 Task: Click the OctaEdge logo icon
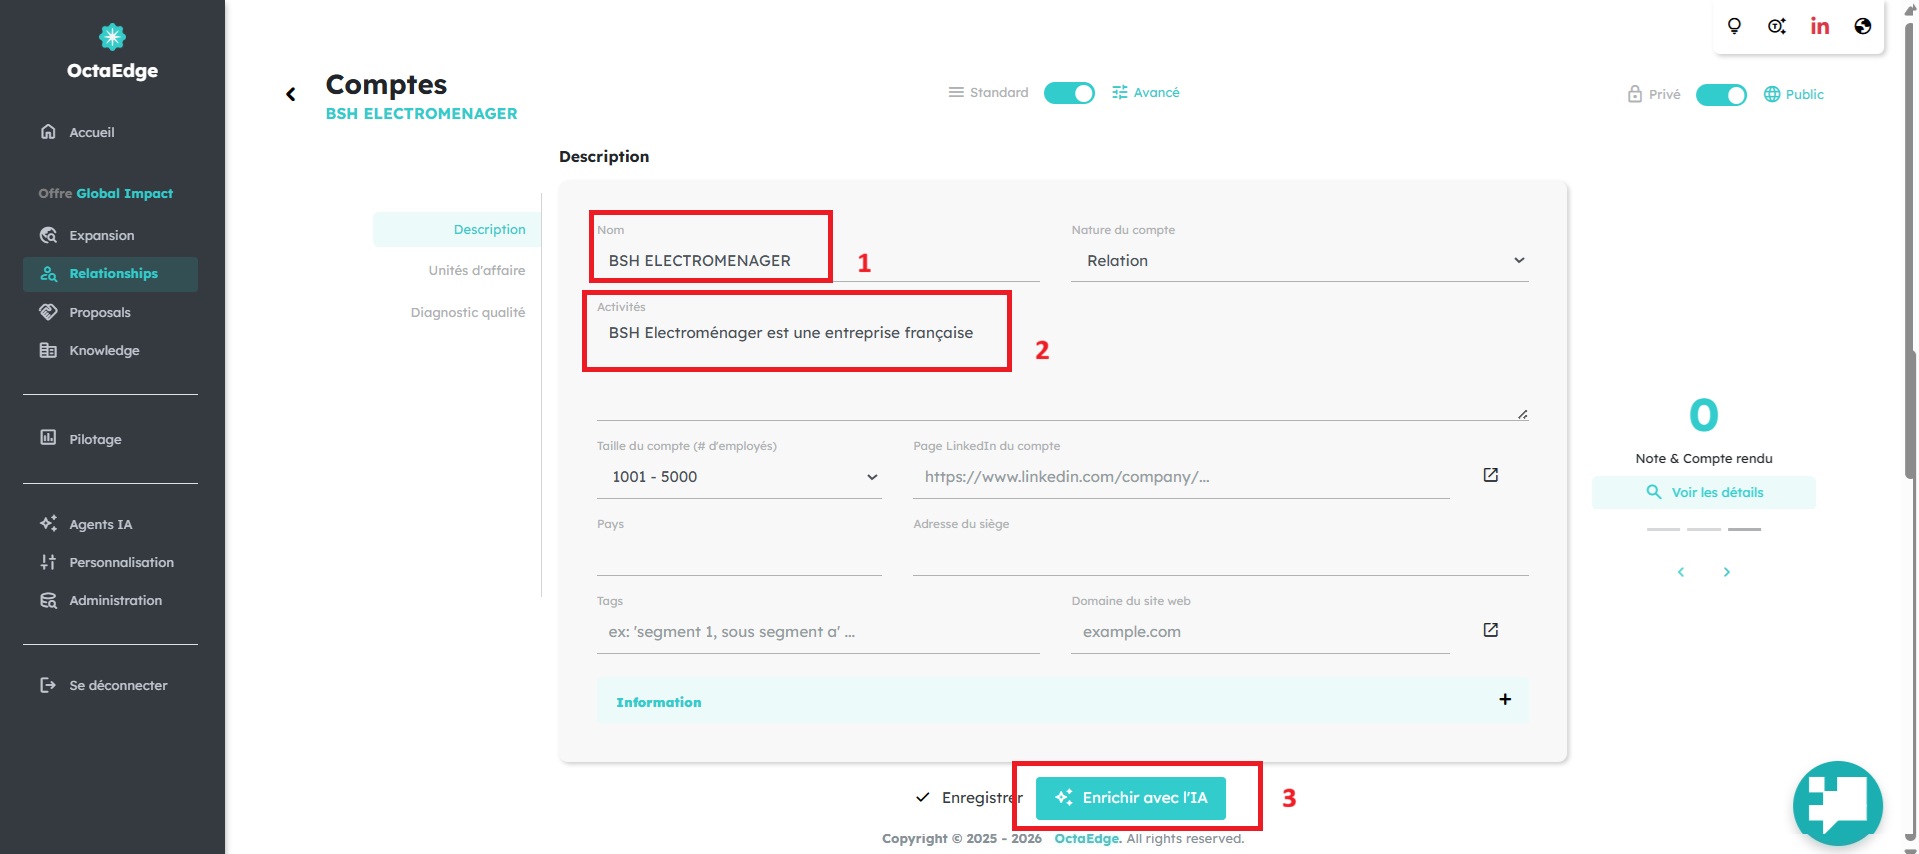click(112, 37)
